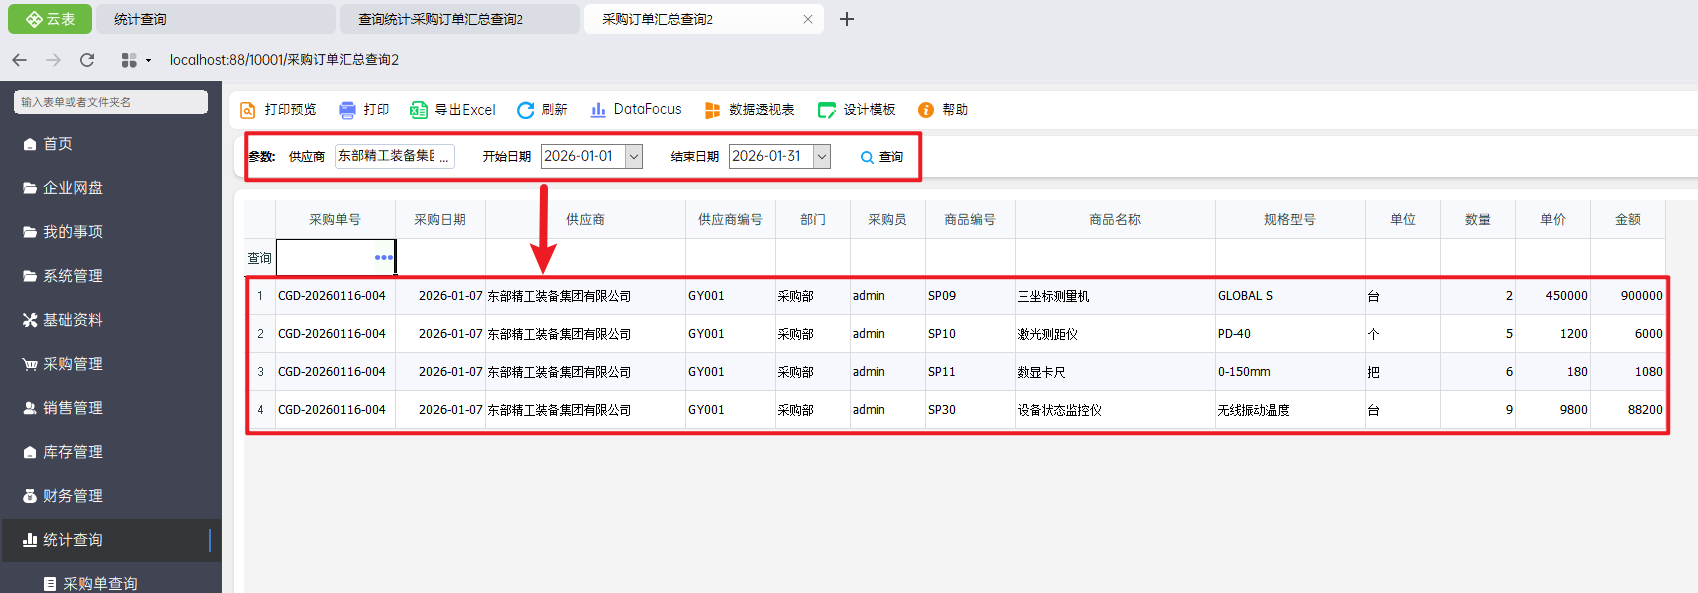
Task: Open the 开始日期 date dropdown arrow
Action: coord(634,157)
